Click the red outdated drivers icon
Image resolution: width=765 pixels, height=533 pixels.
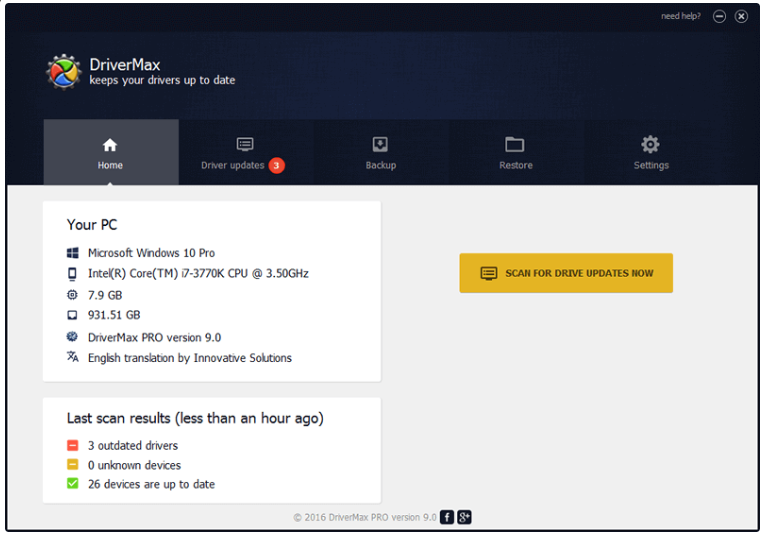[73, 445]
